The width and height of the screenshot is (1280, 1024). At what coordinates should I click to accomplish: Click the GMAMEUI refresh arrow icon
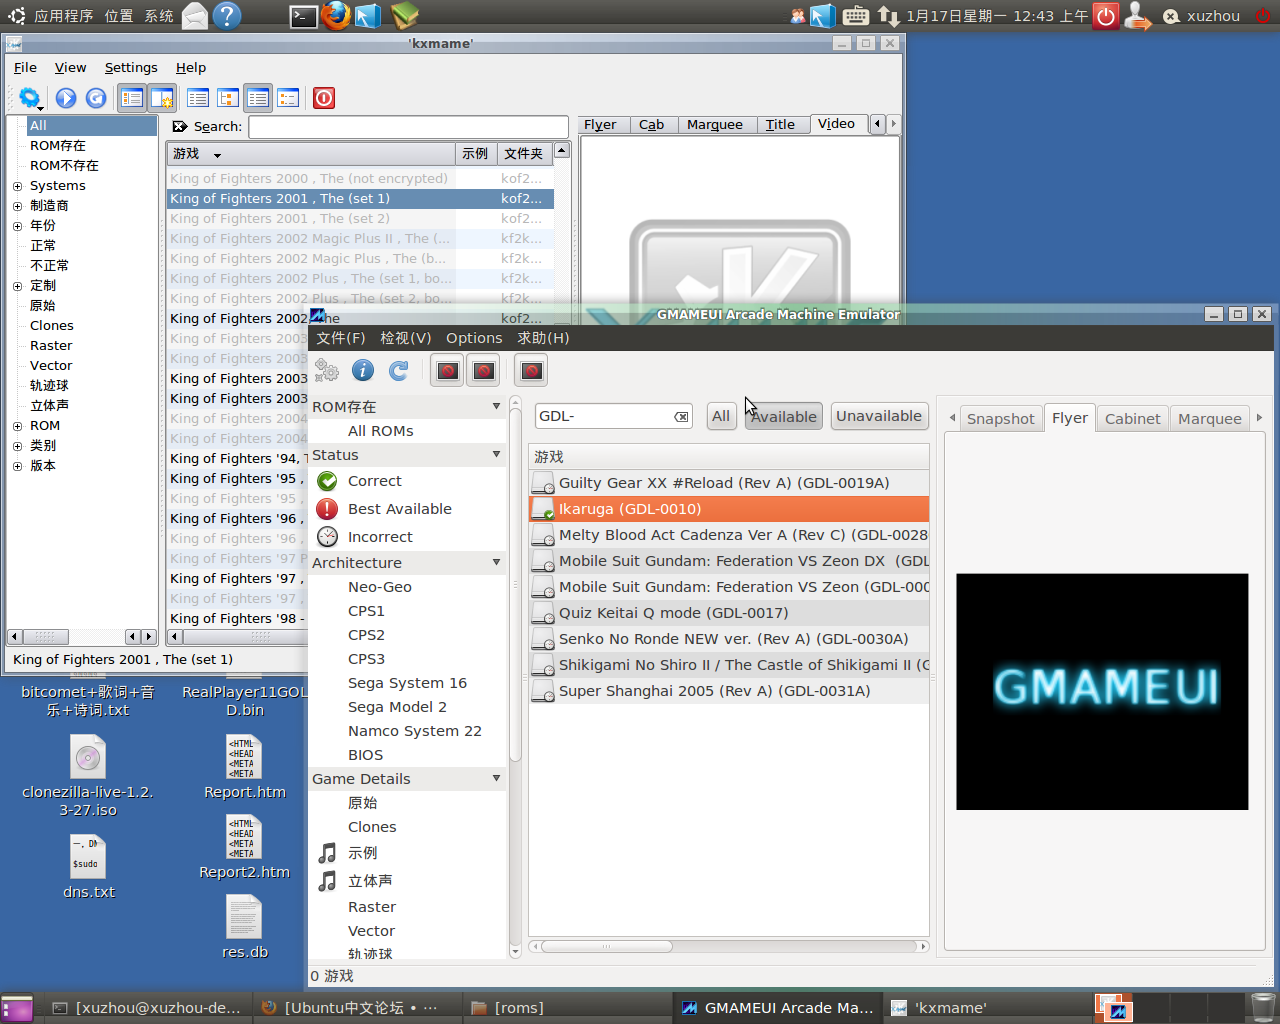coord(399,371)
